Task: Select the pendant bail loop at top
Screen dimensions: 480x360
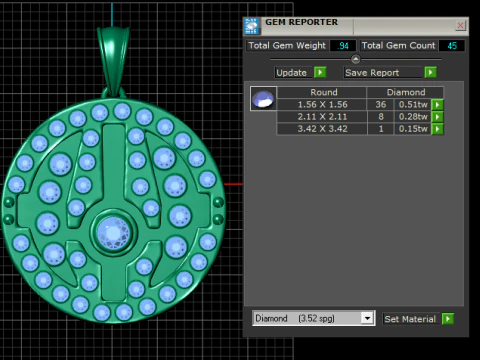Action: tap(113, 62)
